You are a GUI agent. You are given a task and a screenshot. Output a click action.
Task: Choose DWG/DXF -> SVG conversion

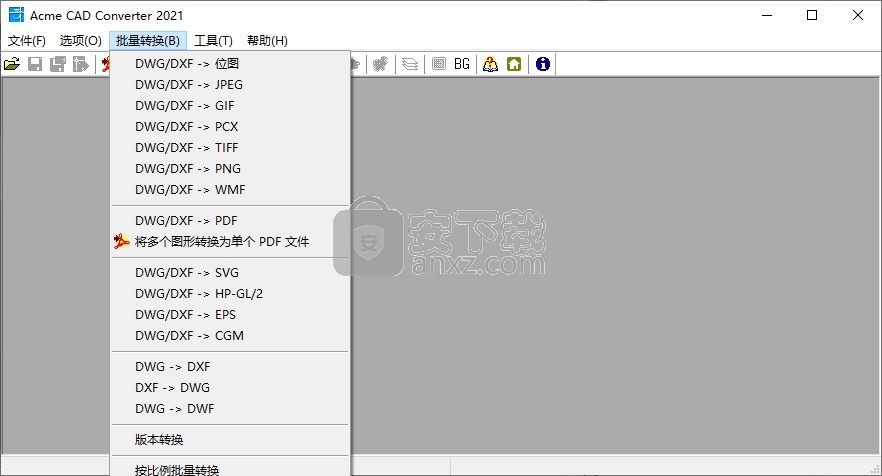pos(231,273)
